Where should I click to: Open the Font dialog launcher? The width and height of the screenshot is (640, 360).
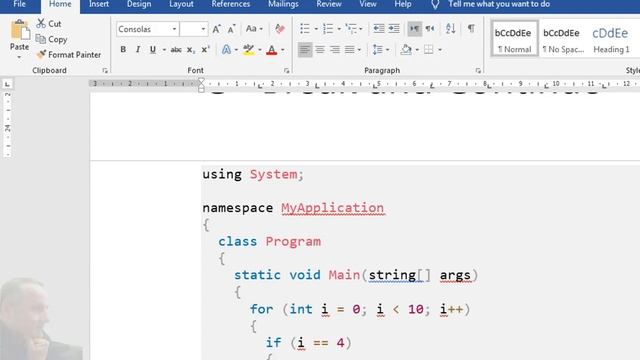coord(287,71)
